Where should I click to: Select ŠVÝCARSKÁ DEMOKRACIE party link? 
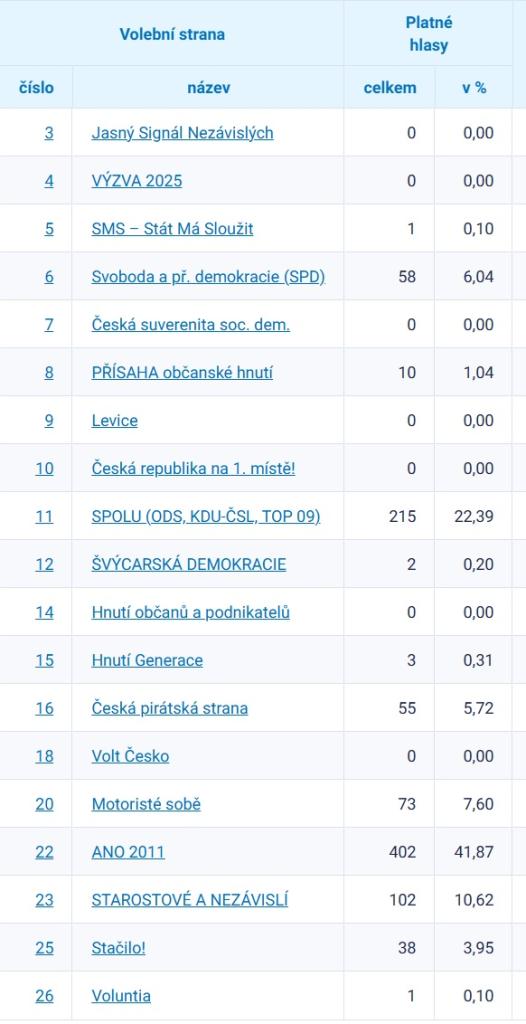click(189, 564)
